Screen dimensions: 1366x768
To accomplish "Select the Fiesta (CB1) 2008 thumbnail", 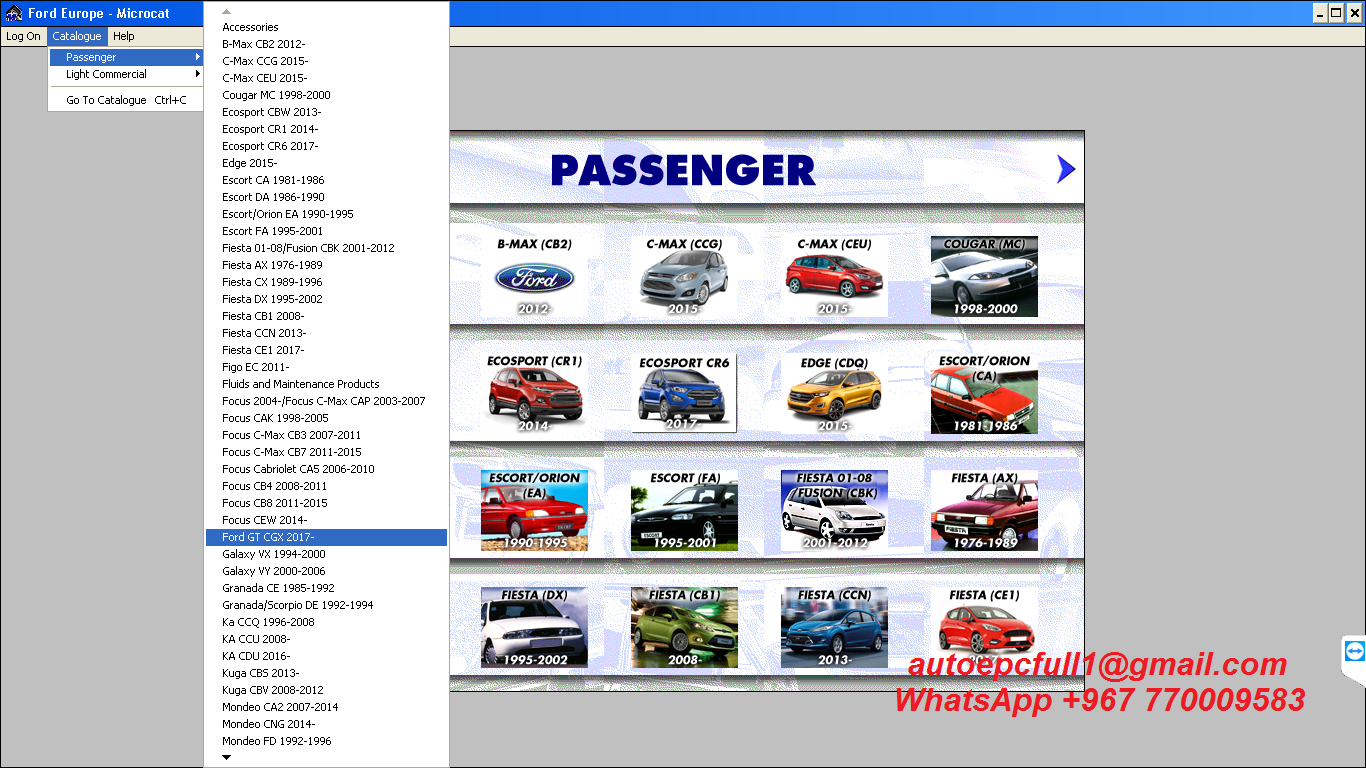I will [x=684, y=628].
